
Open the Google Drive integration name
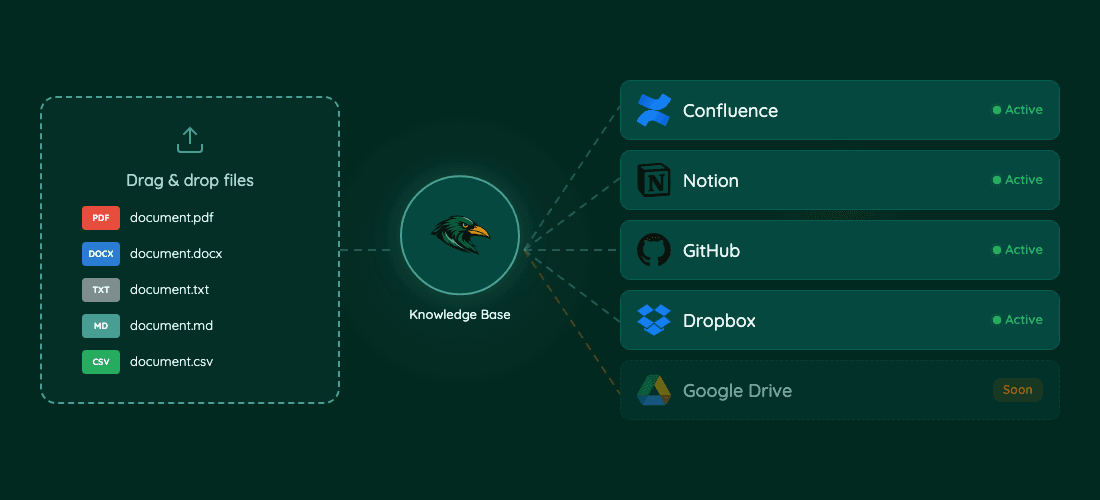(737, 391)
